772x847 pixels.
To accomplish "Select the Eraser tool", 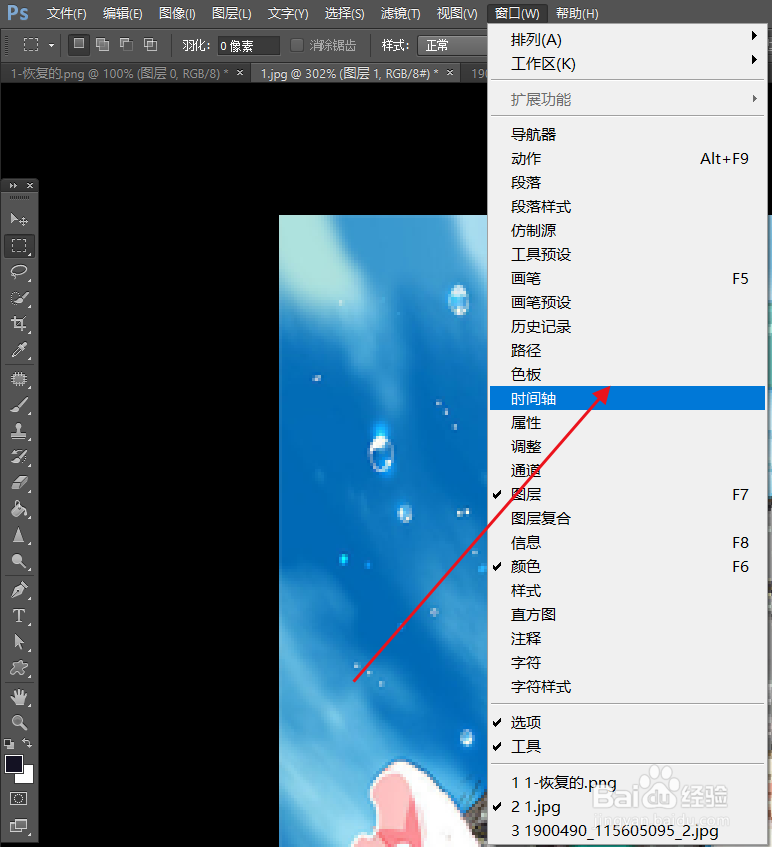I will (19, 482).
